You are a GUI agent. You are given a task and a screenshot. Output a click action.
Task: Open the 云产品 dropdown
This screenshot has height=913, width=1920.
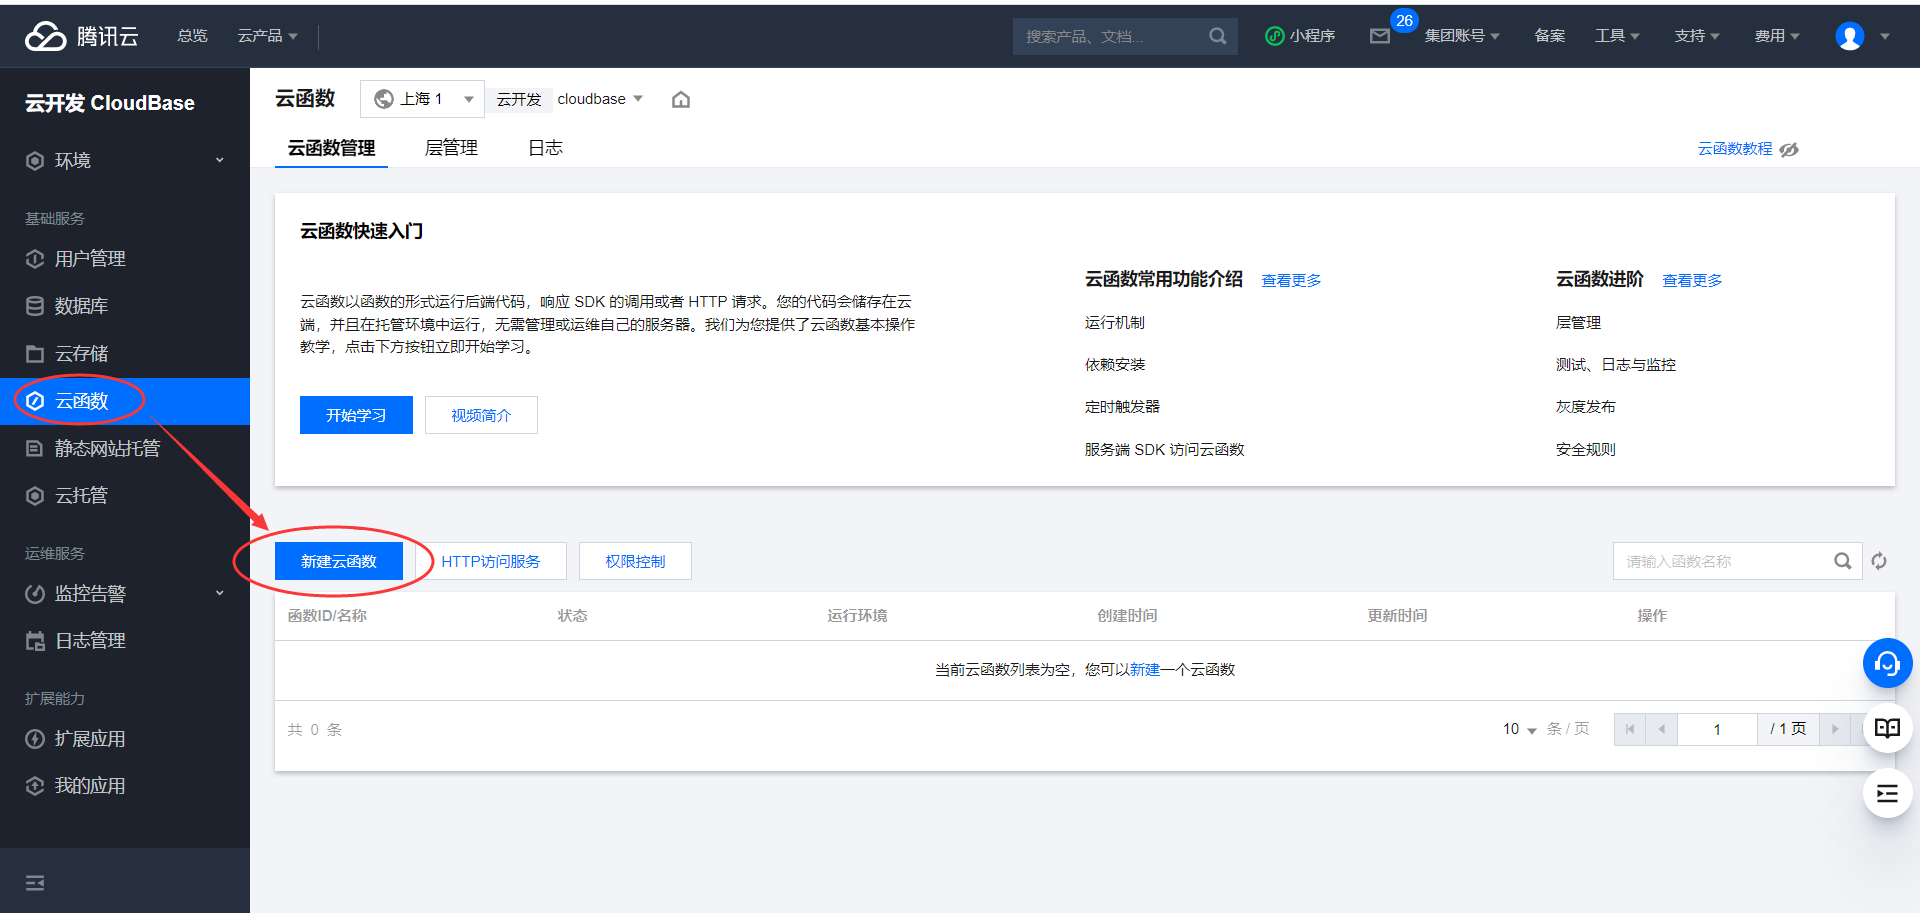(x=267, y=36)
